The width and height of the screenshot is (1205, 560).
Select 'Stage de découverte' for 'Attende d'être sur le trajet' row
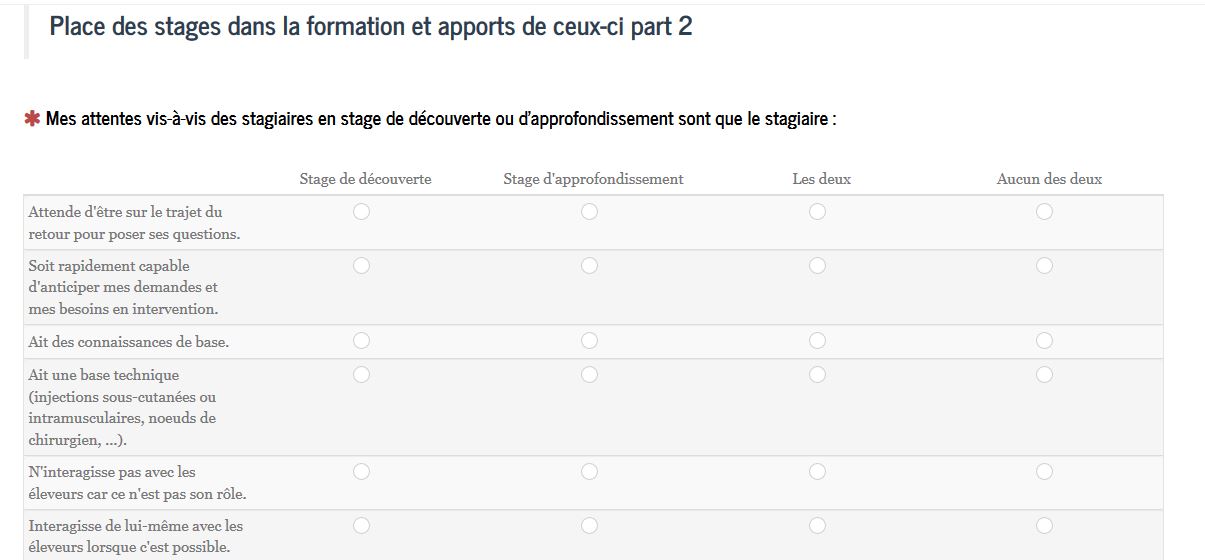click(361, 211)
